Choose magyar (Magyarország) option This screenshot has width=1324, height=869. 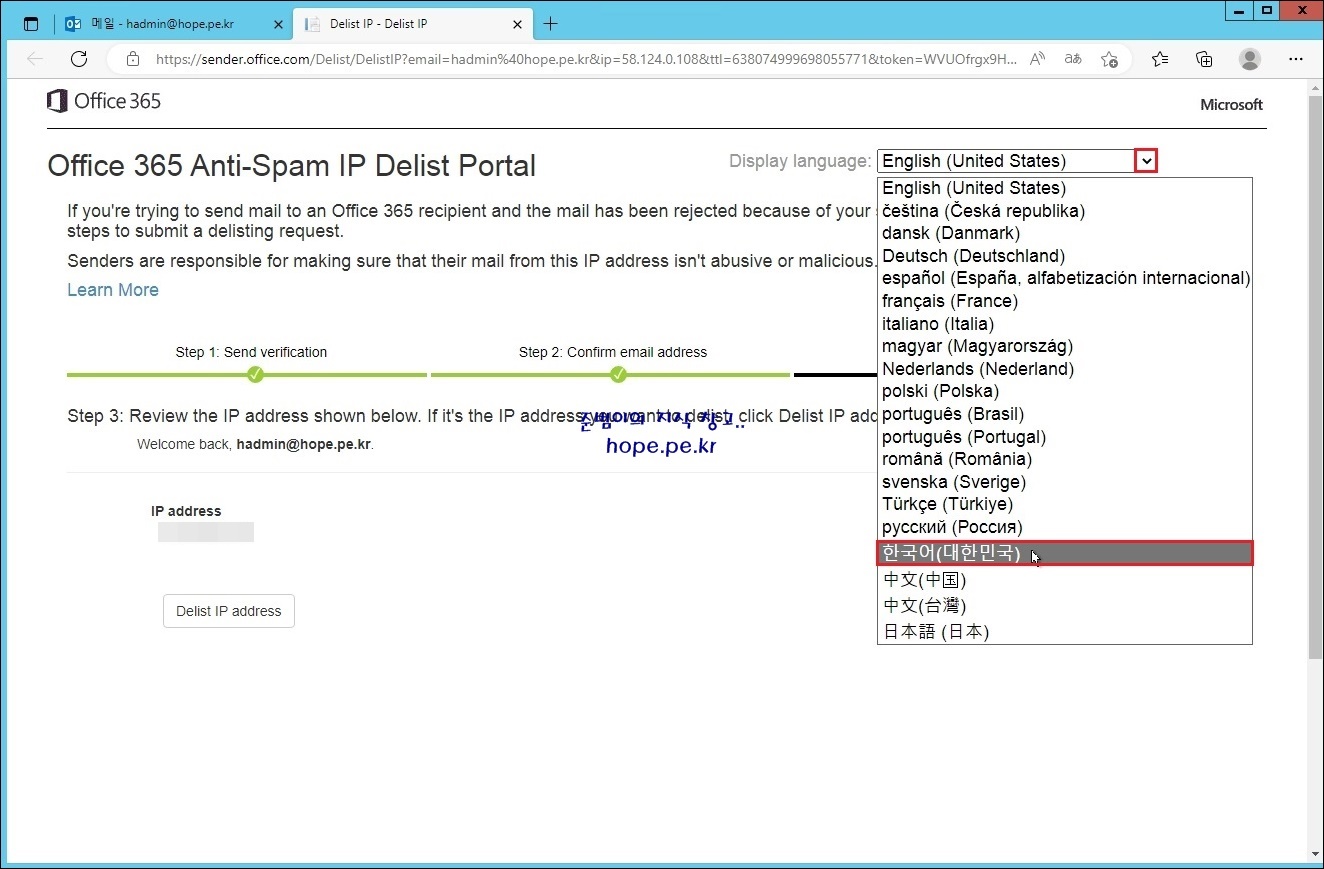[1065, 346]
